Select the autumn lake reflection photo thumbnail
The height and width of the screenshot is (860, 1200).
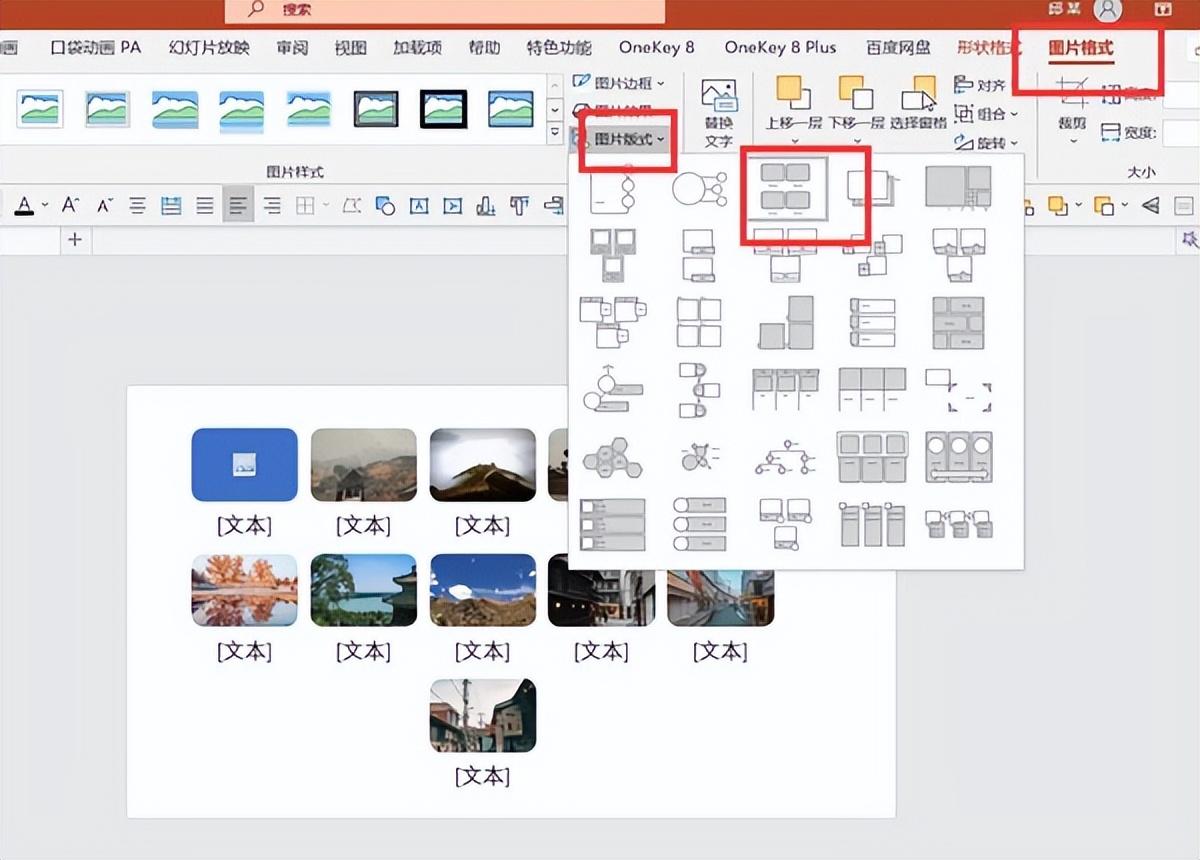click(244, 590)
